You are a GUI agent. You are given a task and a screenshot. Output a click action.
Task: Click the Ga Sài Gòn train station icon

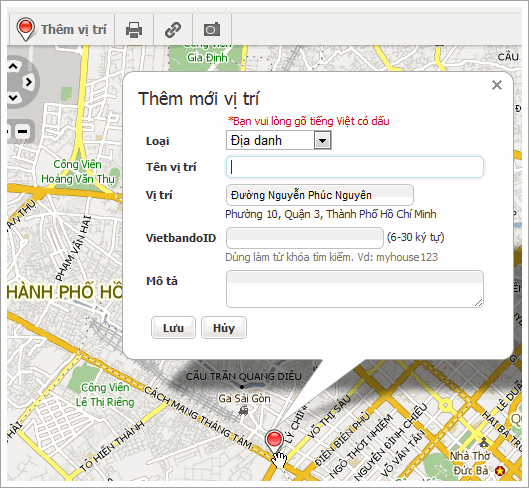(243, 411)
